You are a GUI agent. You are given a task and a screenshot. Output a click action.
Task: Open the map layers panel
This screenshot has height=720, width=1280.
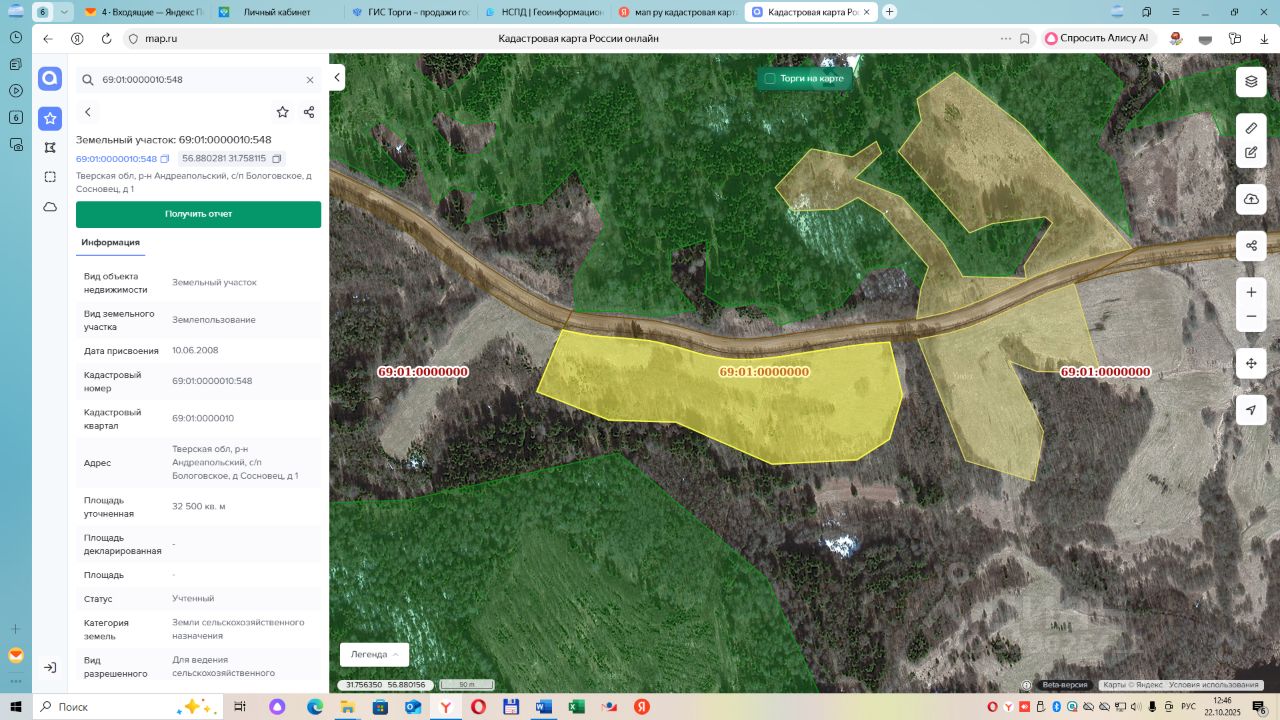point(1251,81)
